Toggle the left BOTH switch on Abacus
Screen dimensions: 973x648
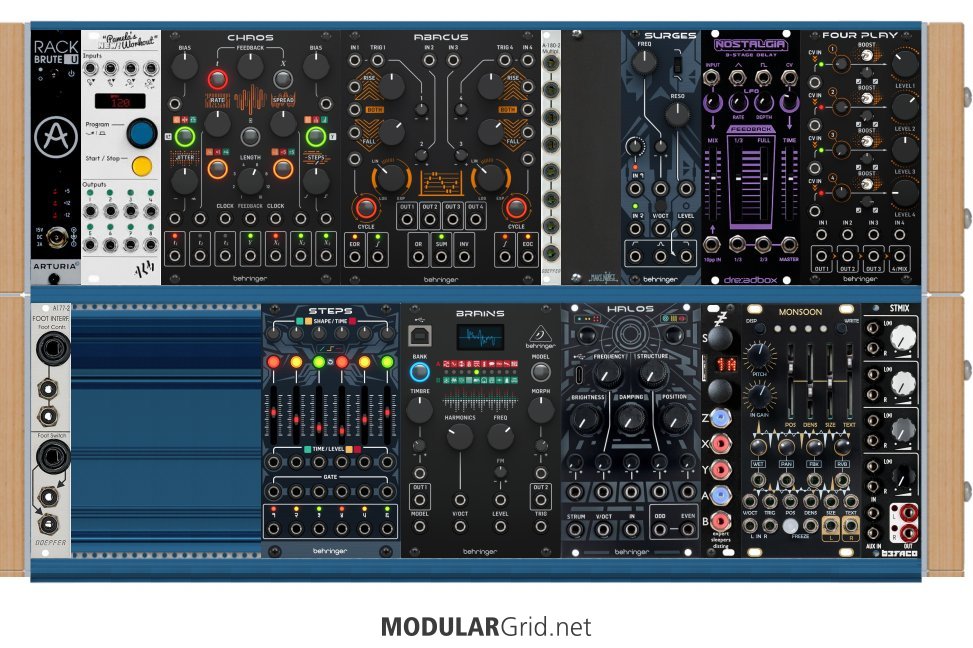[x=374, y=110]
